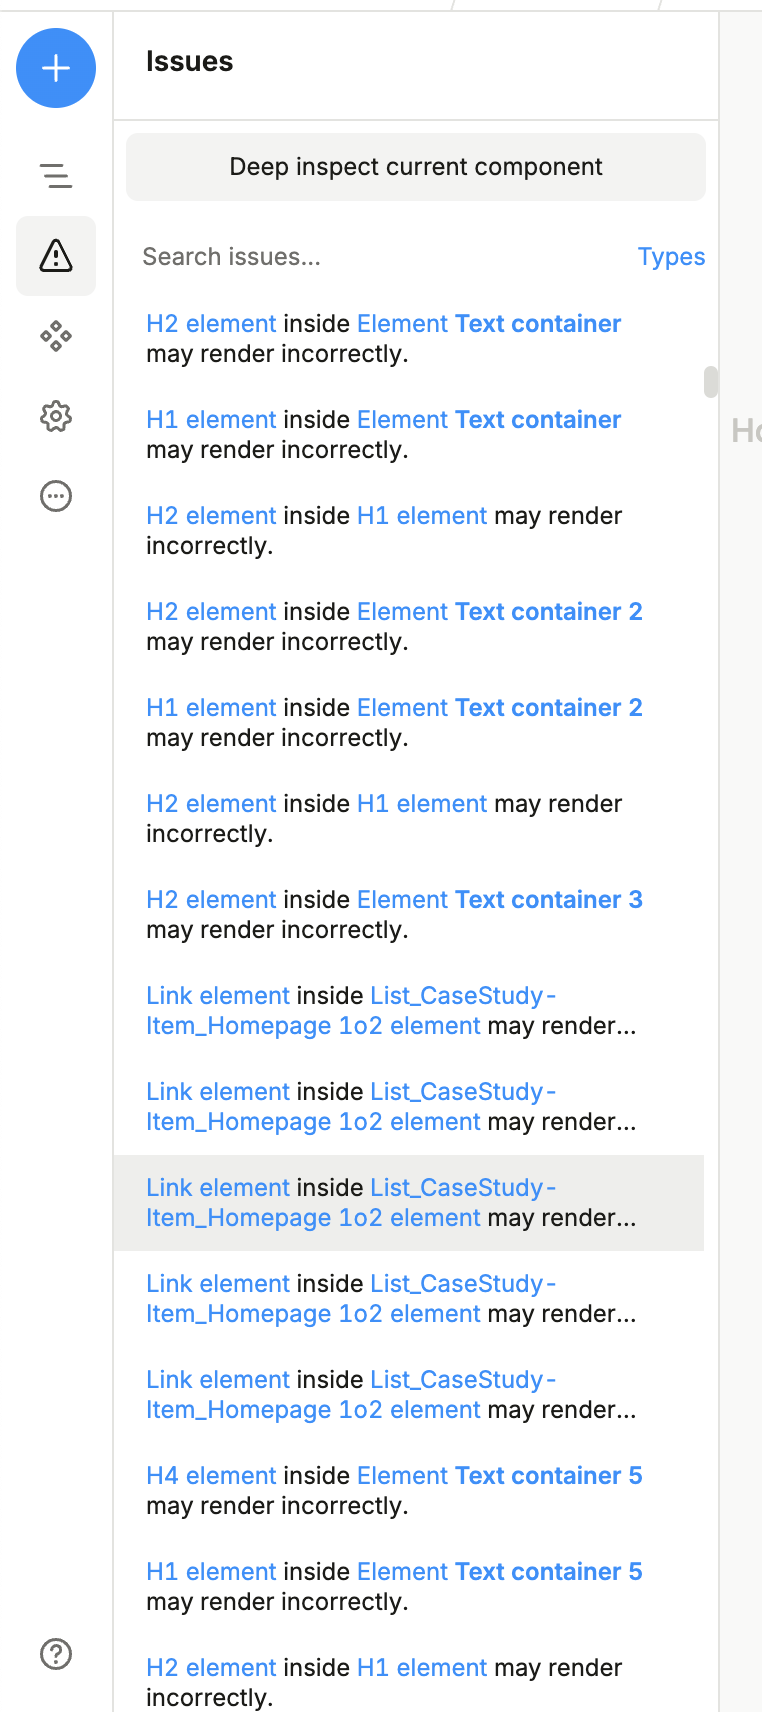Open the help question mark icon
Image resolution: width=762 pixels, height=1712 pixels.
tap(56, 1654)
